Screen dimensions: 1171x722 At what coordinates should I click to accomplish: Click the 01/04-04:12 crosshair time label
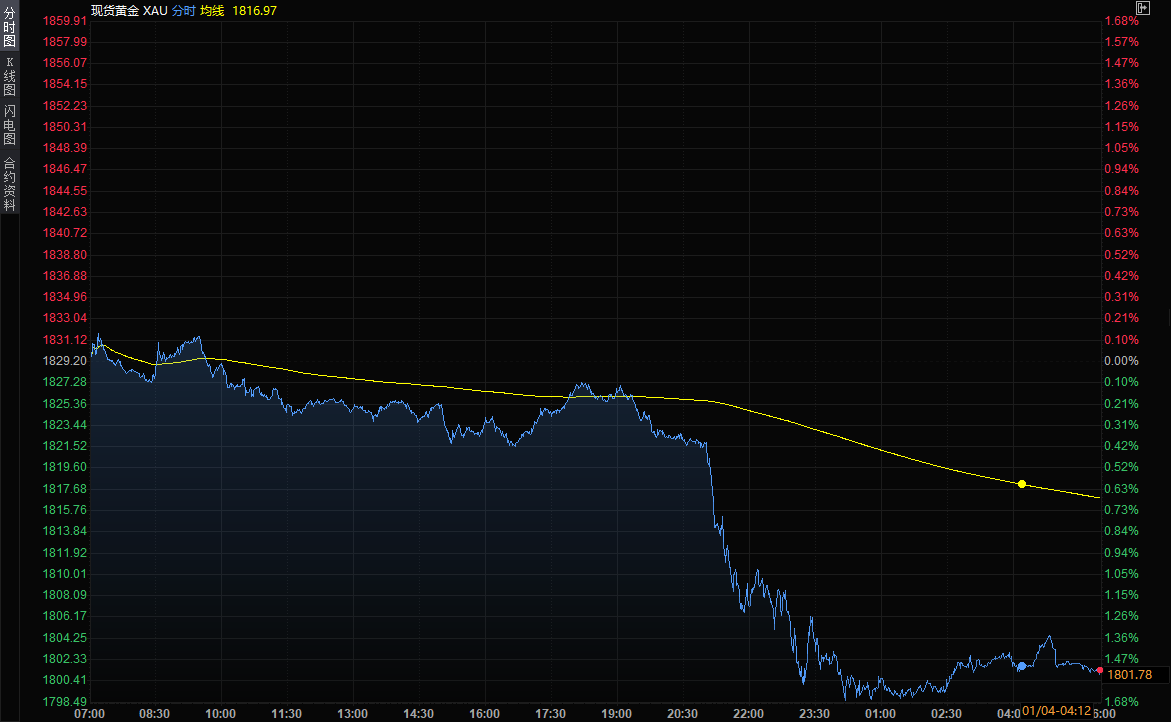1056,711
